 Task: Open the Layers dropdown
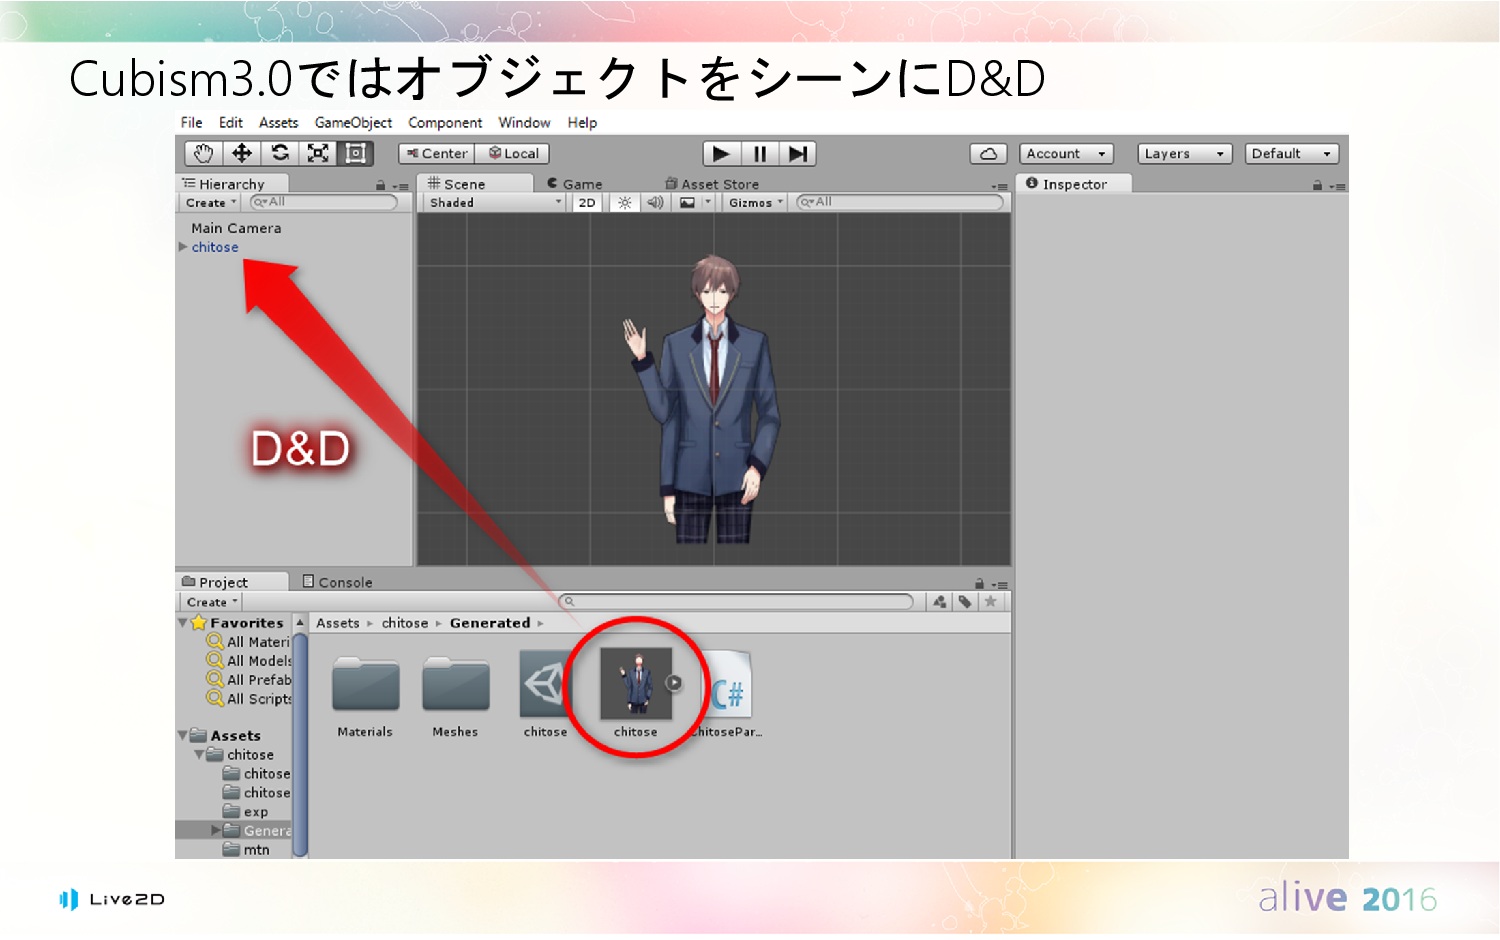1184,154
